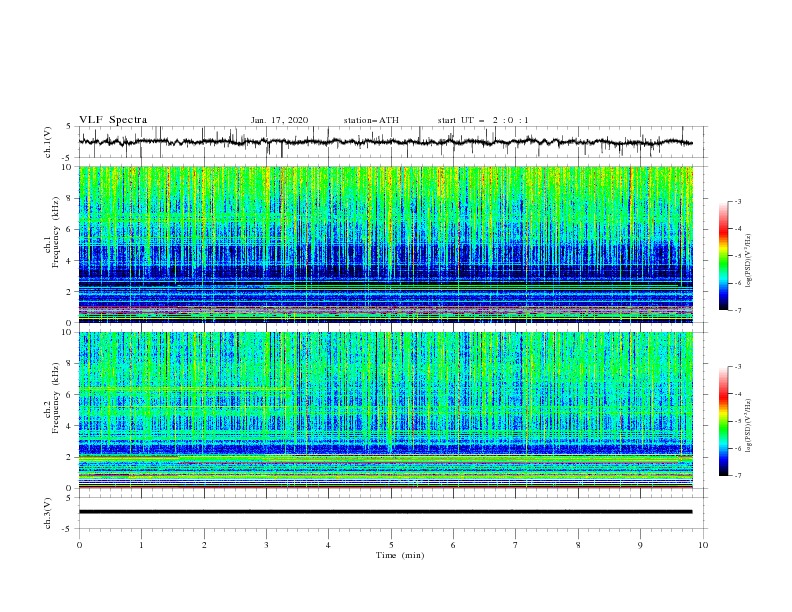Screen dimensions: 792x612
Task: Click the time axis tick label "7"
Action: tap(516, 545)
